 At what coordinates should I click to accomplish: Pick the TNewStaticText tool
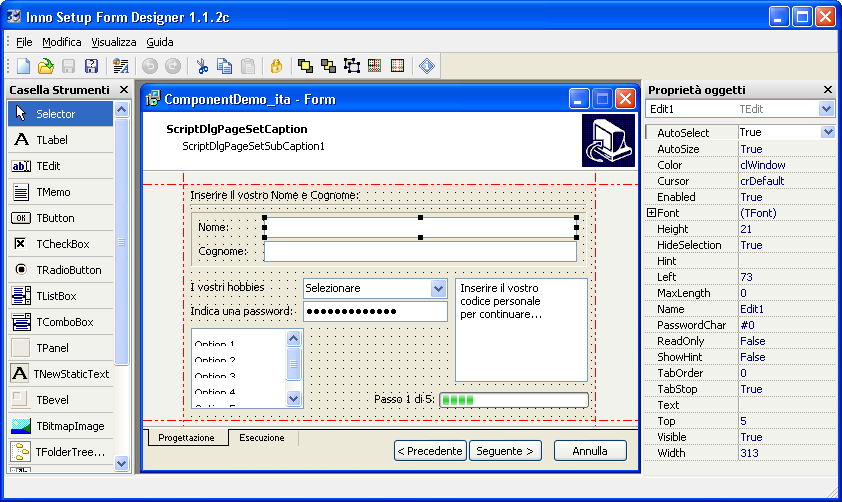click(x=61, y=374)
